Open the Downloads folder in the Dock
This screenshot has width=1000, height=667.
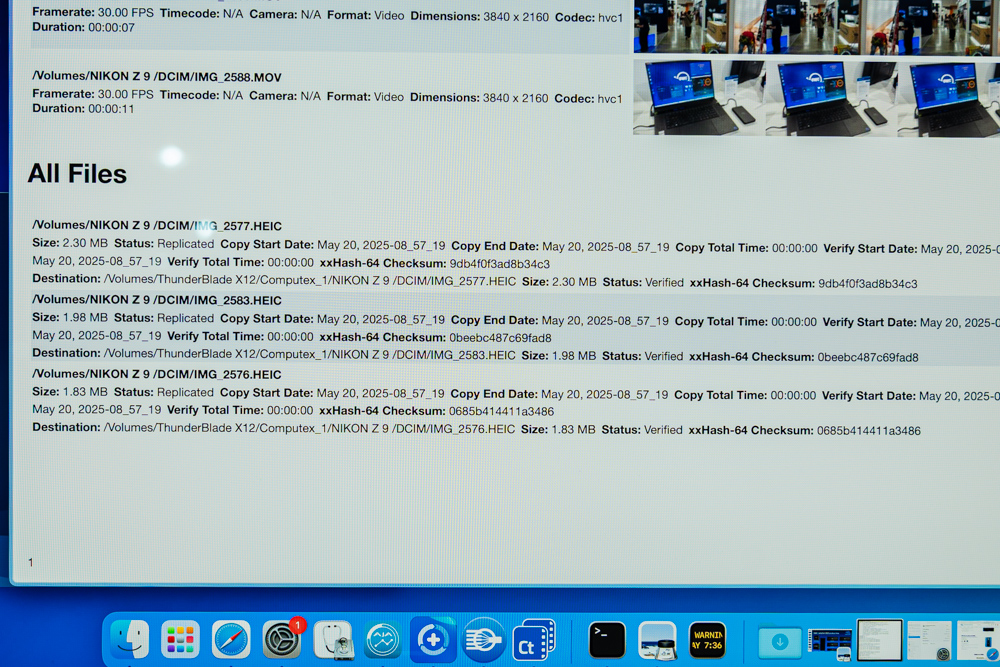[x=779, y=641]
